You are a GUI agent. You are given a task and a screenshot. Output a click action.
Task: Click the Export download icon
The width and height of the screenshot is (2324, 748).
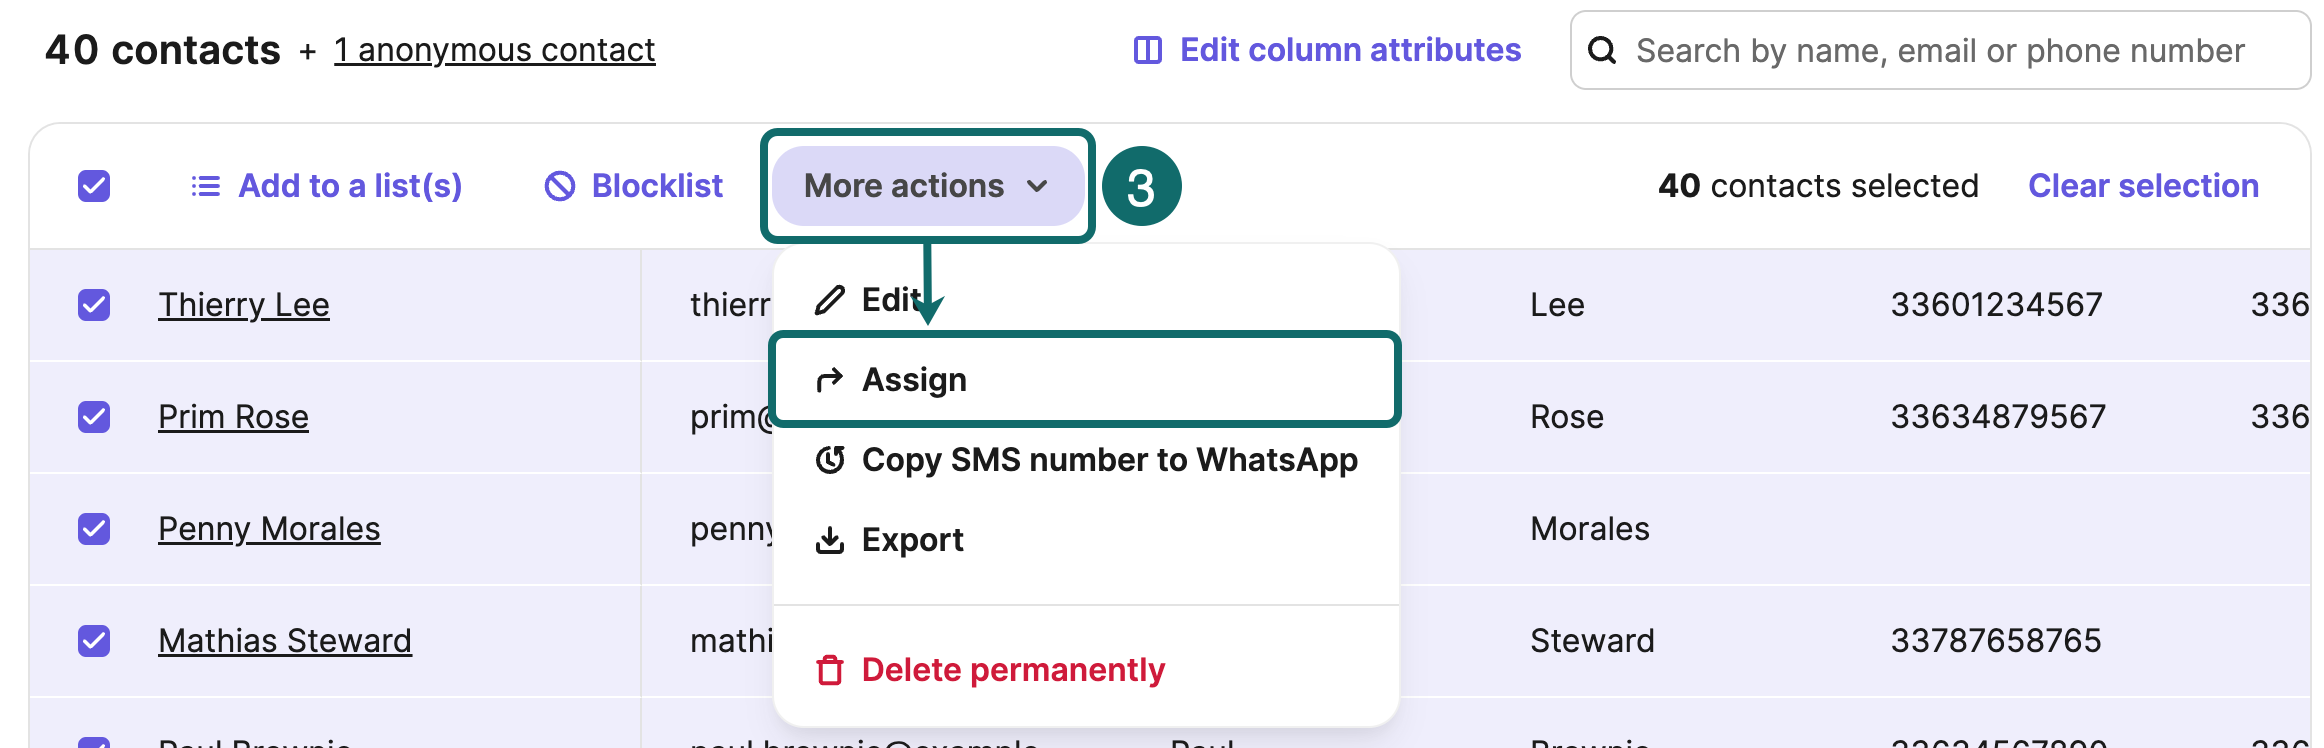pyautogui.click(x=830, y=540)
